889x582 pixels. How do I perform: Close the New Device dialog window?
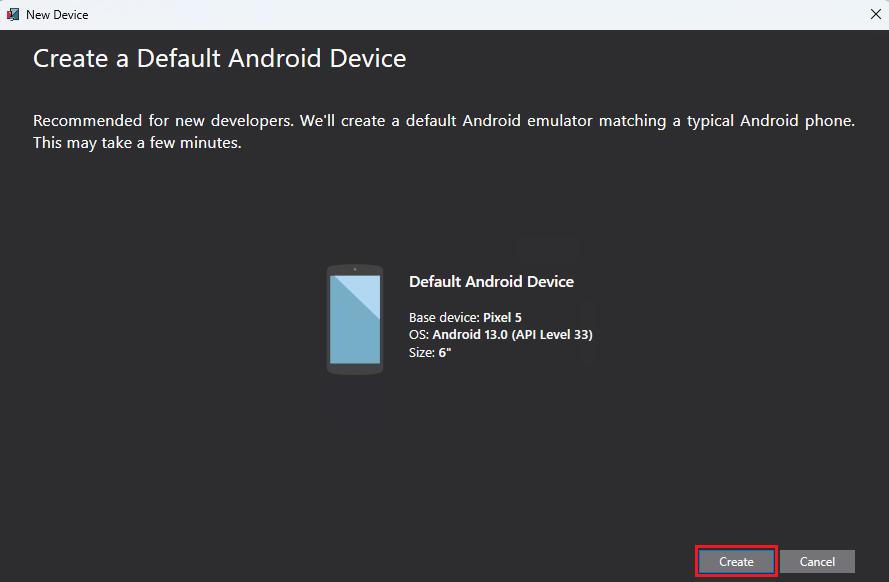click(874, 14)
